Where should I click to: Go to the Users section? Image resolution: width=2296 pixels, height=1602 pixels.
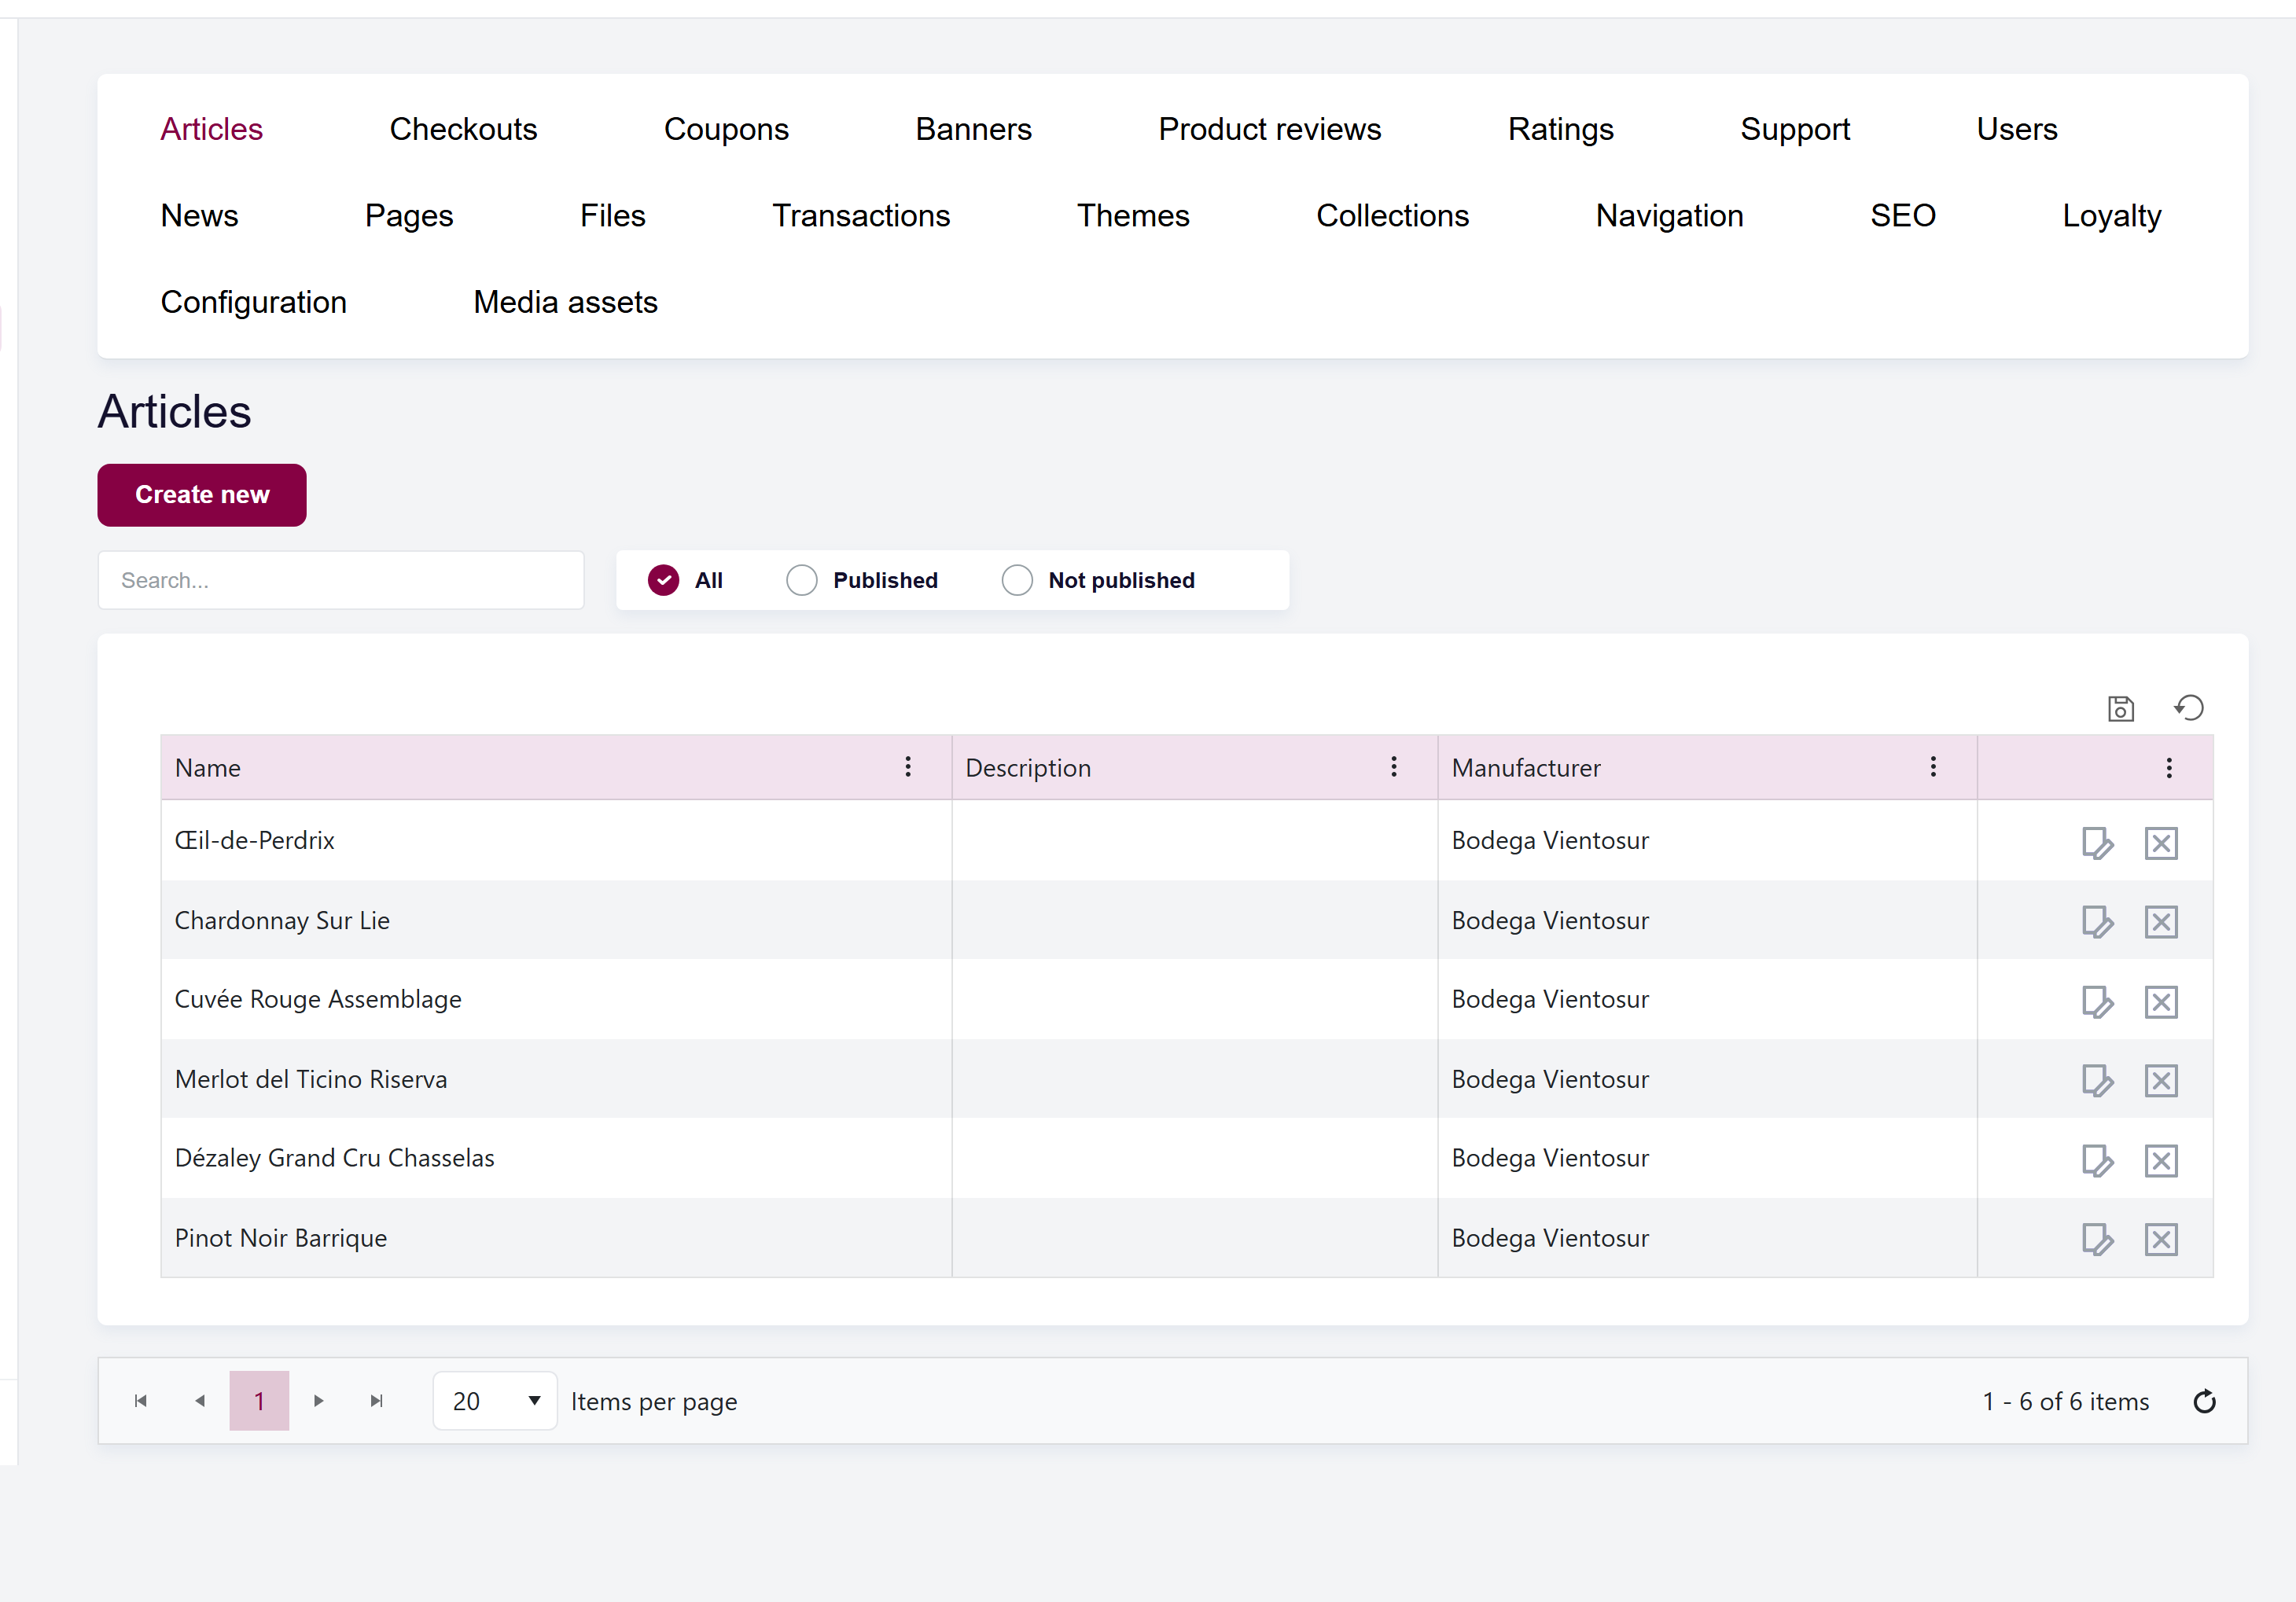[x=2017, y=129]
